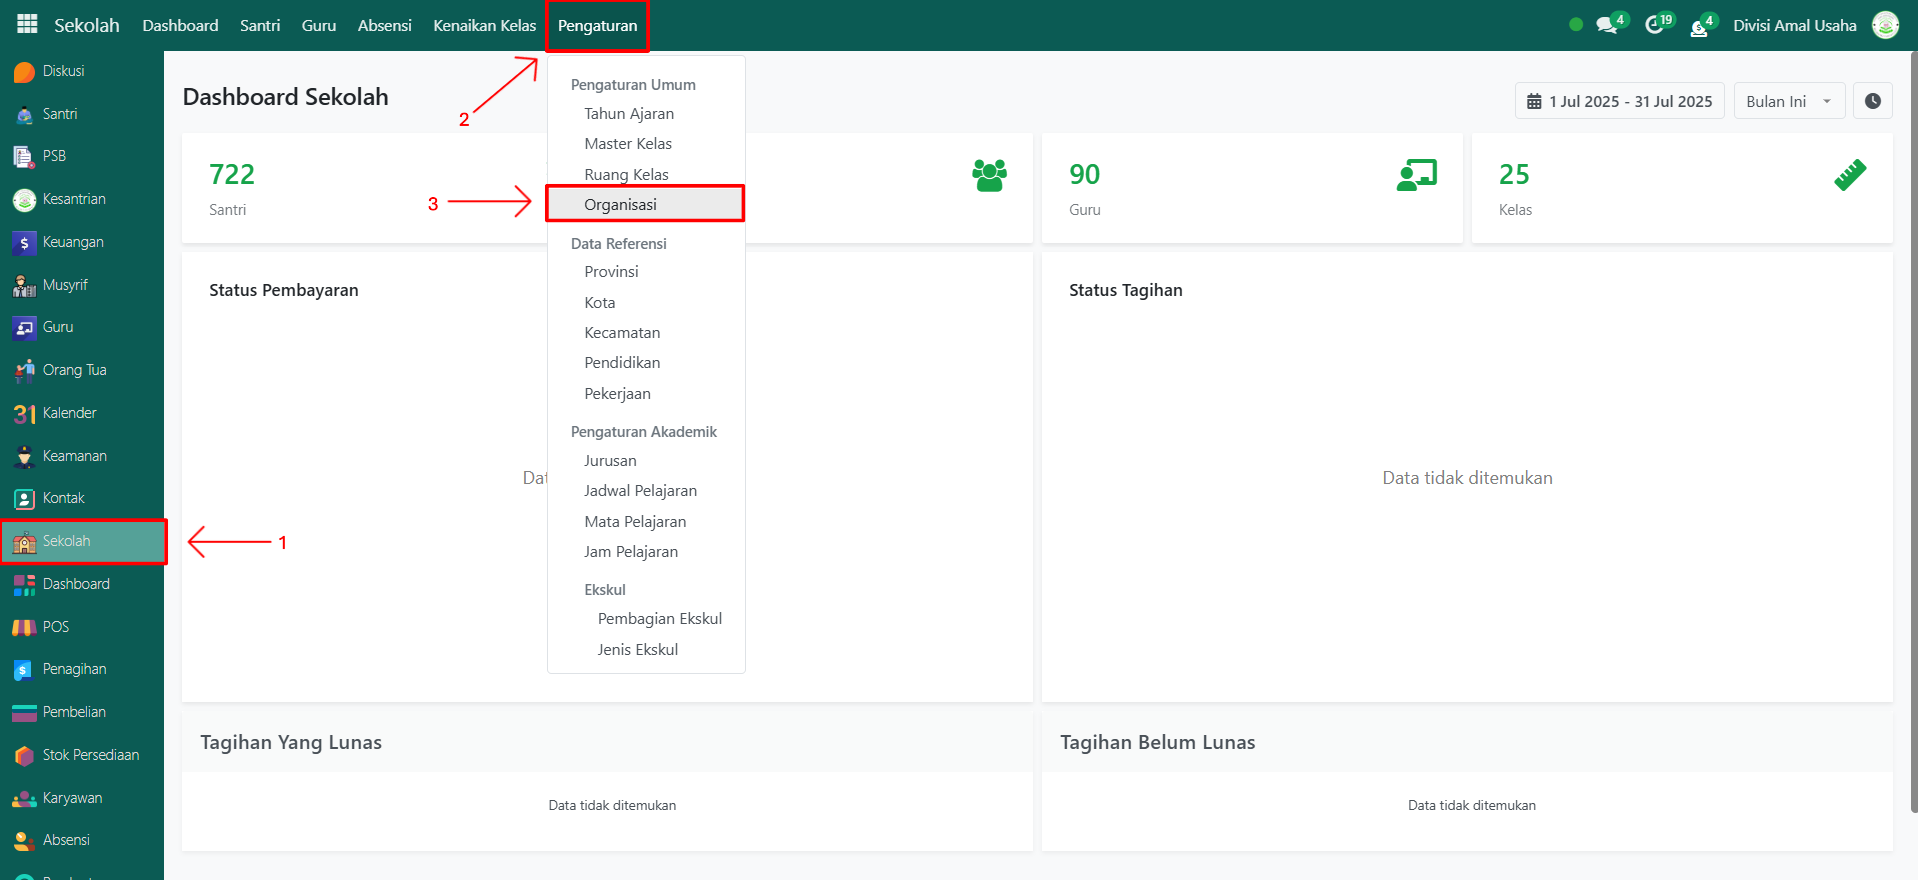
Task: Select Jadwal Pelajaran menu entry
Action: pyautogui.click(x=640, y=491)
